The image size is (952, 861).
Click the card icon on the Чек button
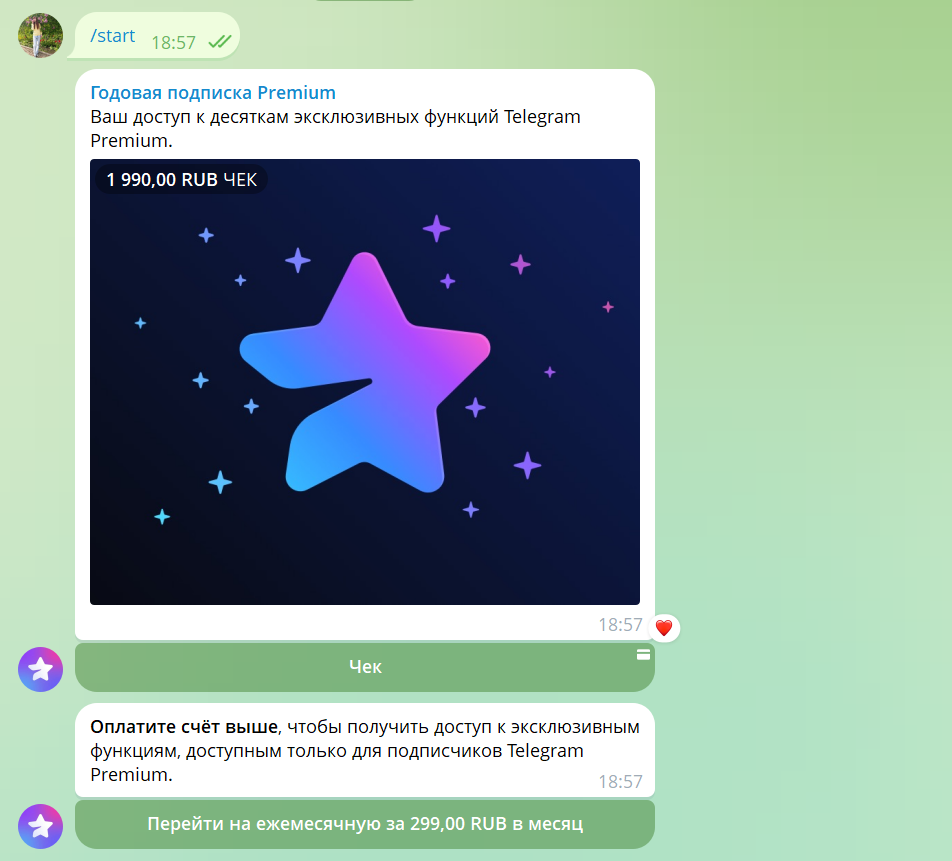pos(643,655)
